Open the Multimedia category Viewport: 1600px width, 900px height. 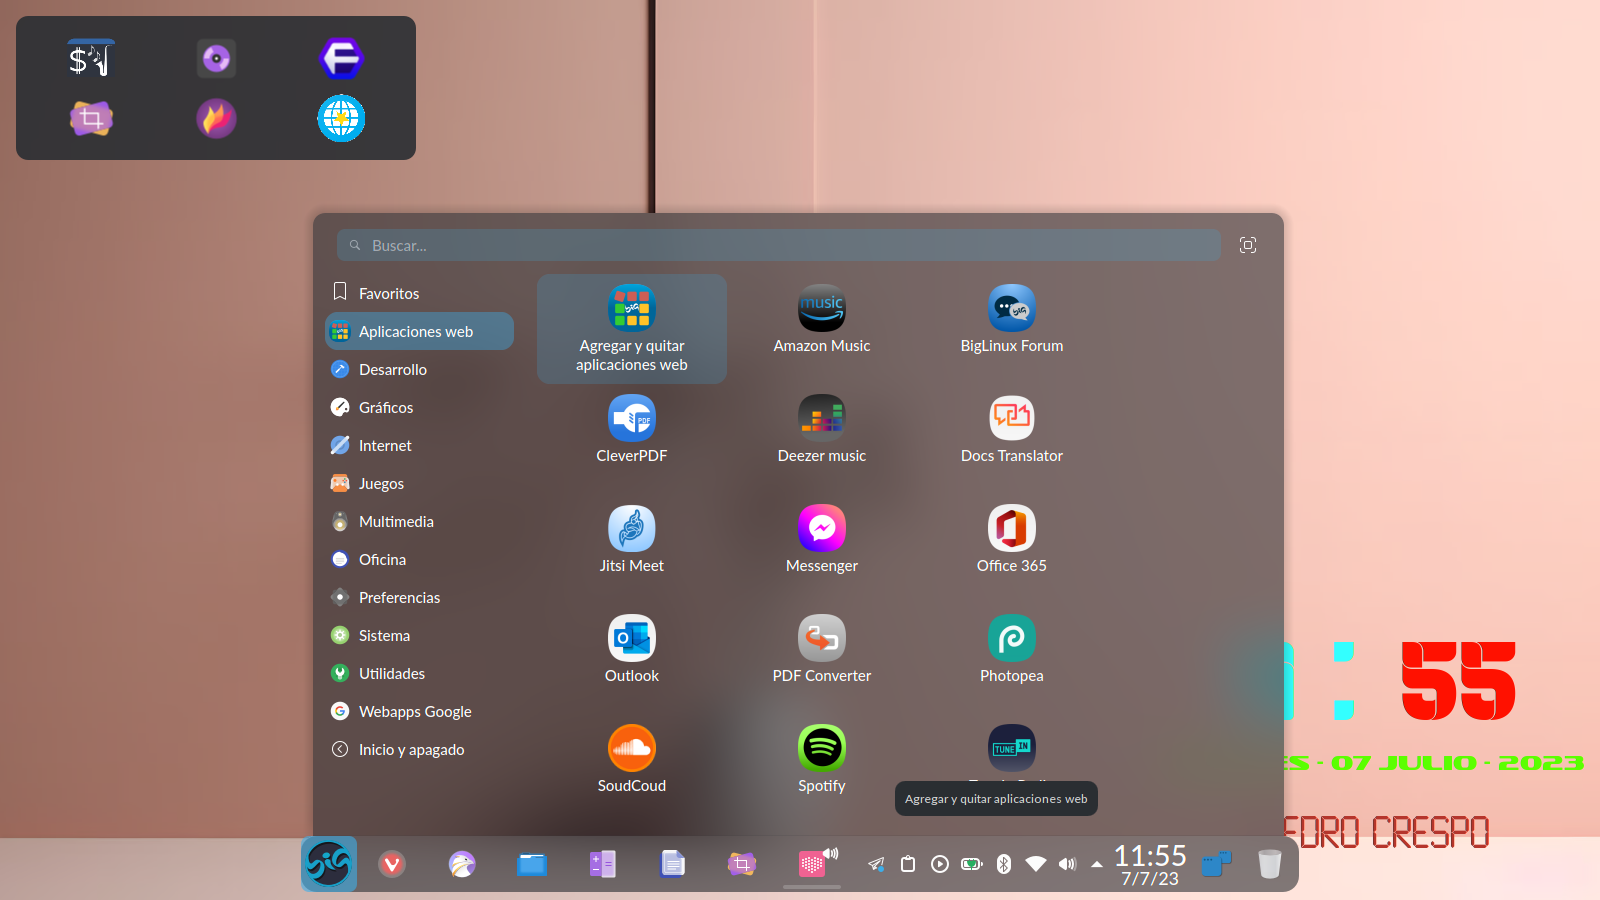(419, 521)
